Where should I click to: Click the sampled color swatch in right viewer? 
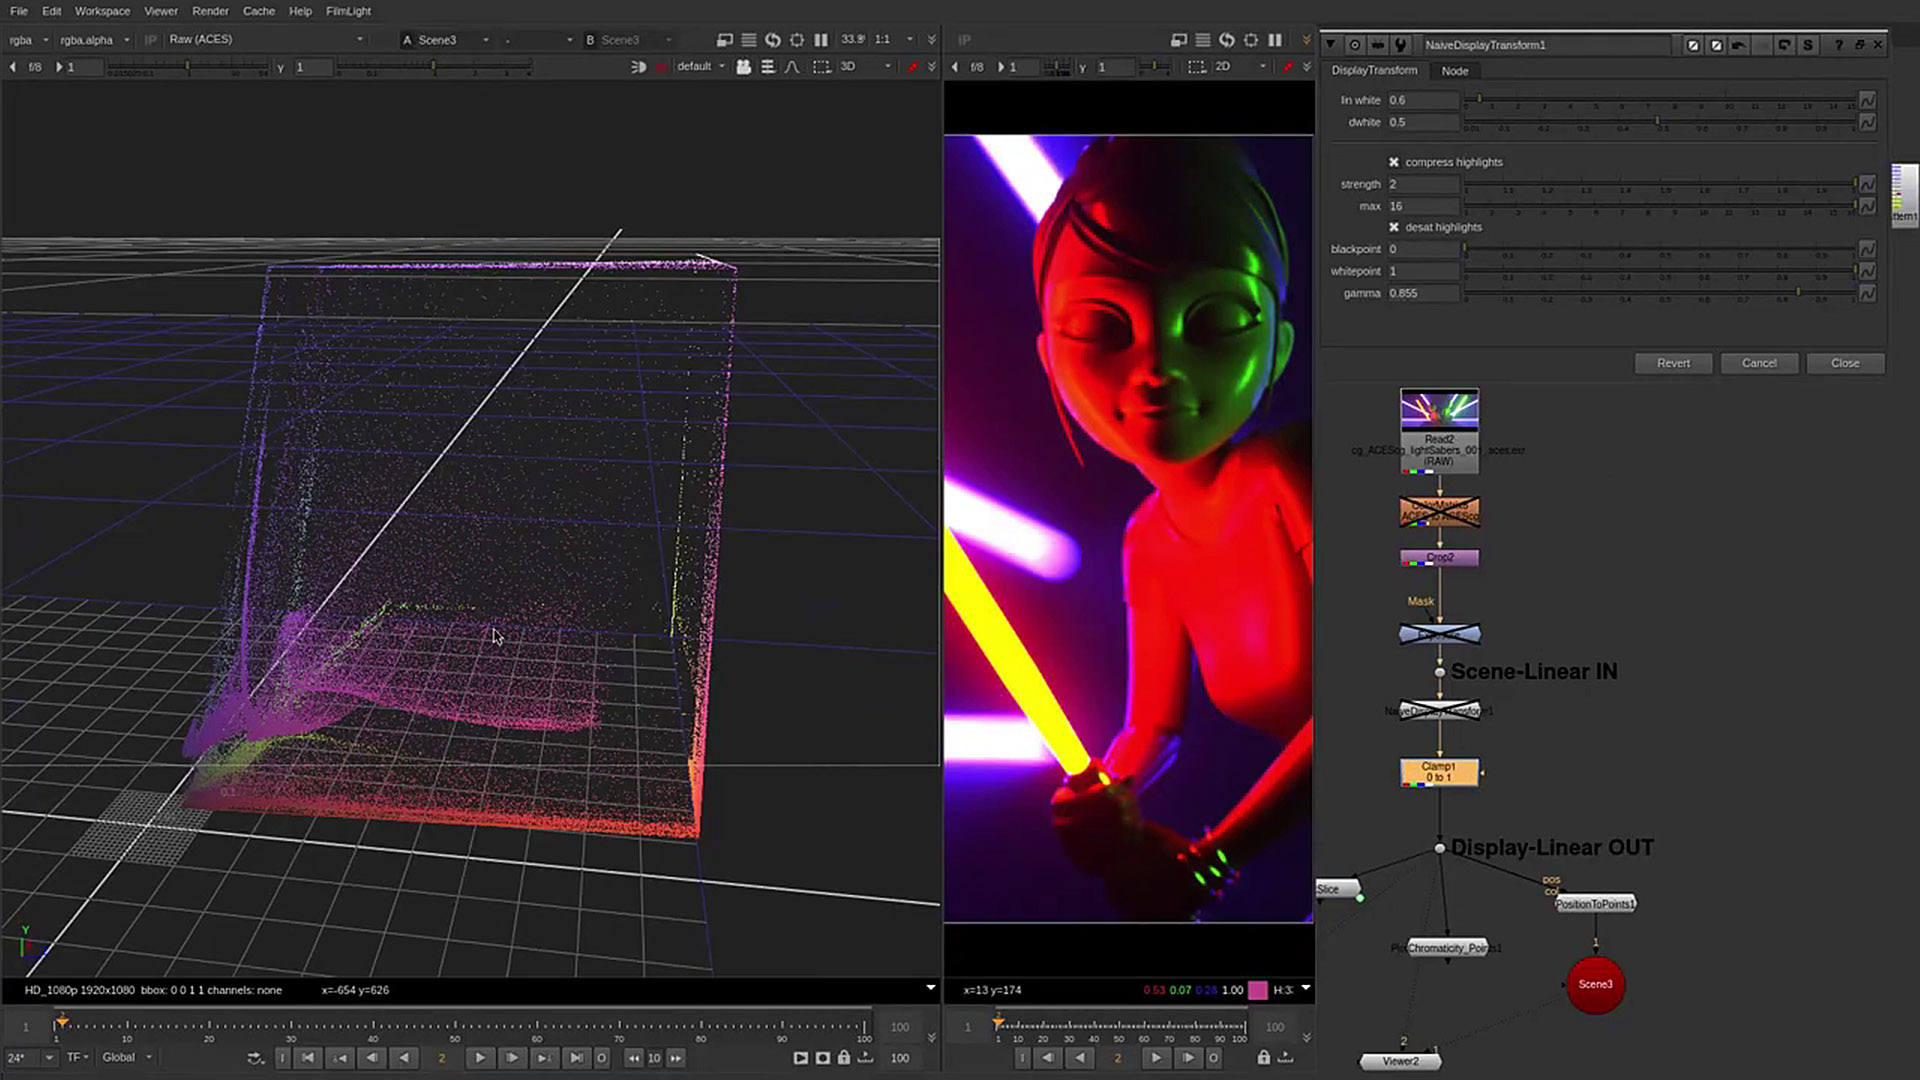coord(1258,990)
